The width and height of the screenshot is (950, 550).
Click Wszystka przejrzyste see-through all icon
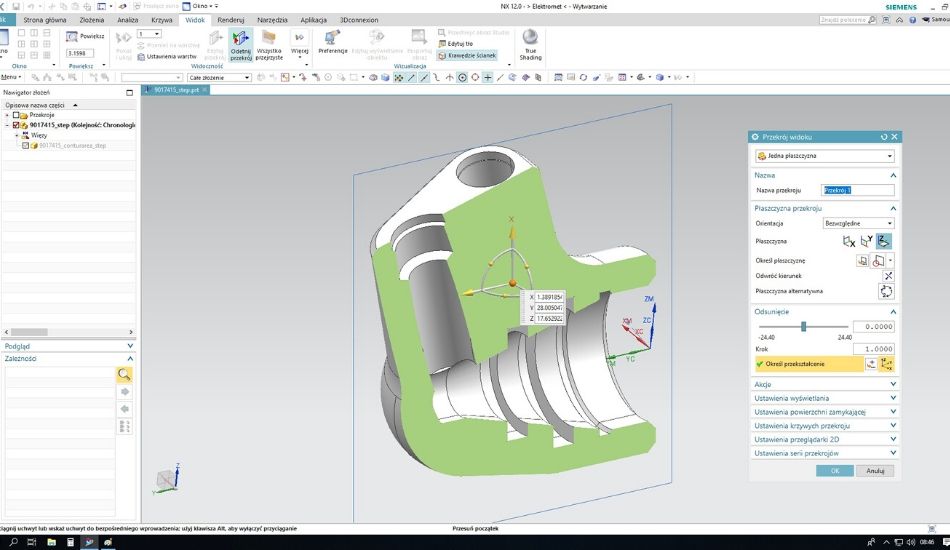click(269, 45)
